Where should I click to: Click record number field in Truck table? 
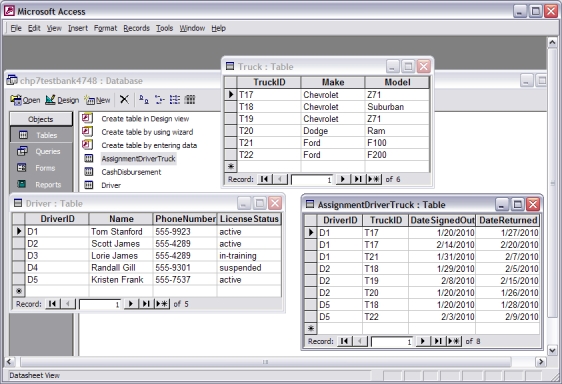pos(312,180)
